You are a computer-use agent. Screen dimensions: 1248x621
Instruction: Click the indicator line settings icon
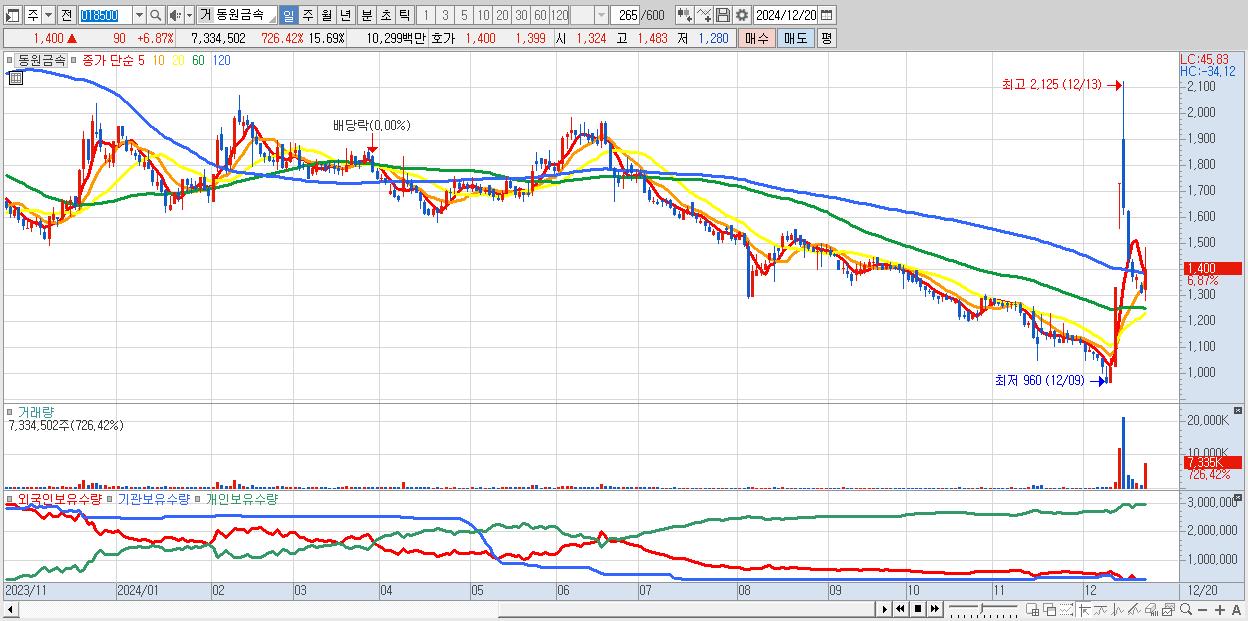tap(703, 15)
